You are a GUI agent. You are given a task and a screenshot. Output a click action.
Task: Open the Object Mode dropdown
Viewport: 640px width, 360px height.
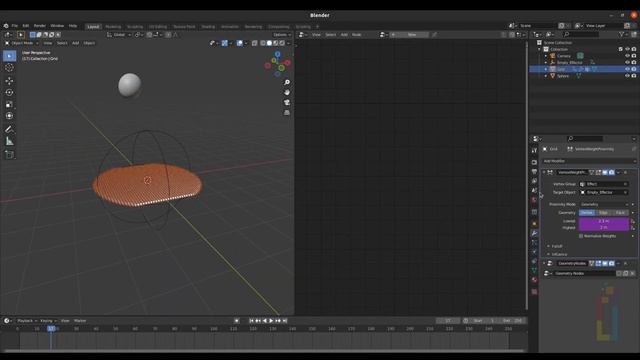21,43
